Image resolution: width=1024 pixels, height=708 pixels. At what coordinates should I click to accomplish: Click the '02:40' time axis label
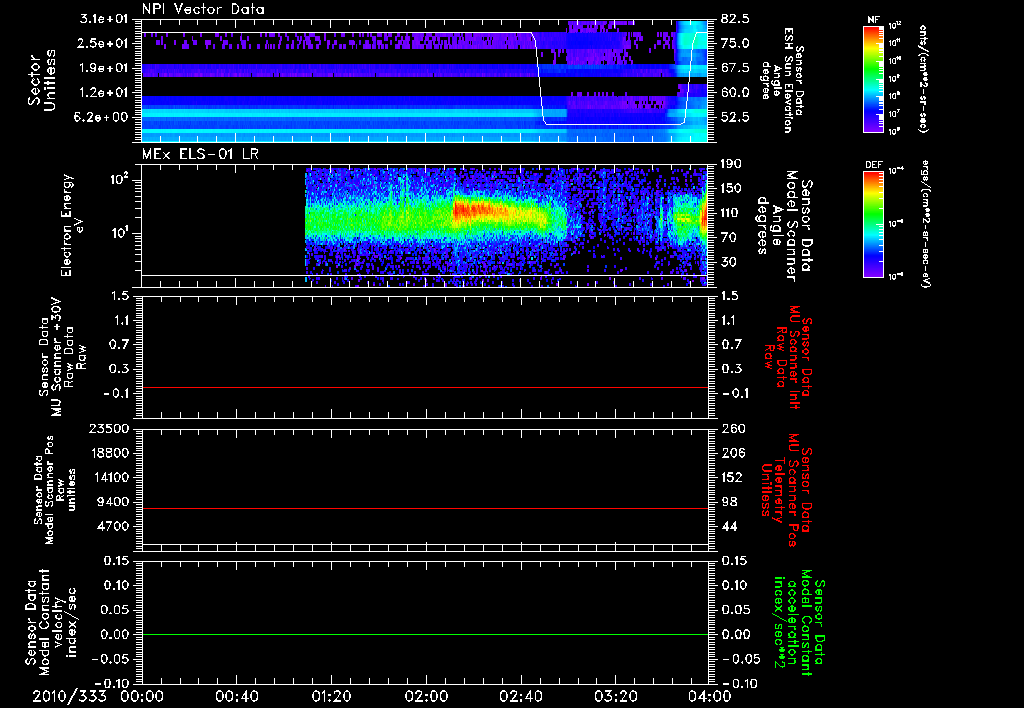pos(520,696)
